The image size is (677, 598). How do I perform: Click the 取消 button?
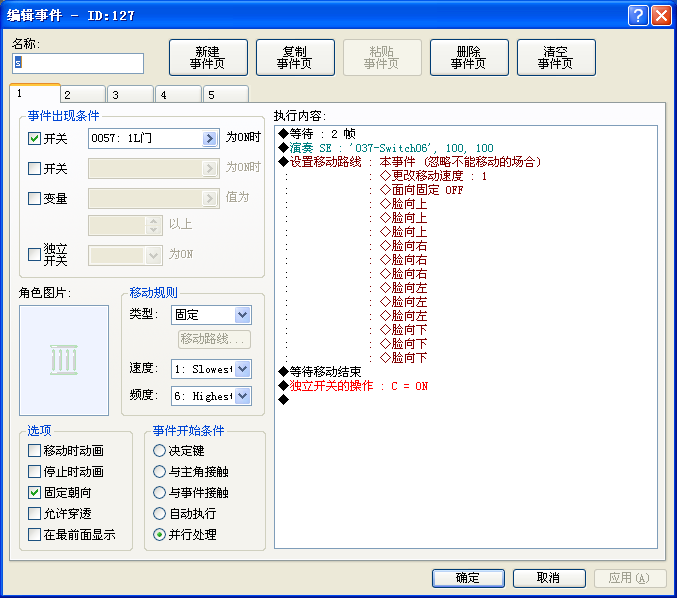[549, 578]
